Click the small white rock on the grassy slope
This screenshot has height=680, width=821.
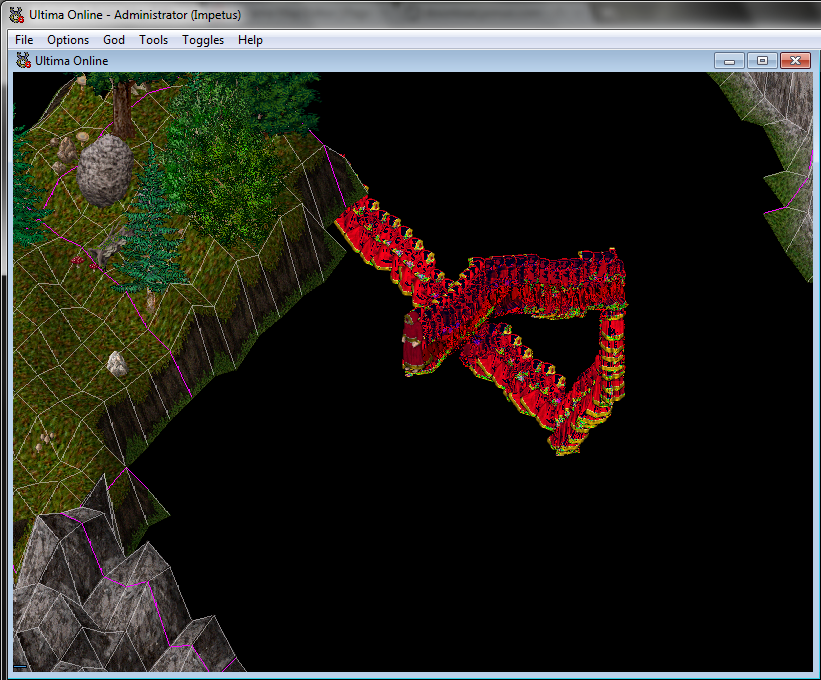point(117,364)
